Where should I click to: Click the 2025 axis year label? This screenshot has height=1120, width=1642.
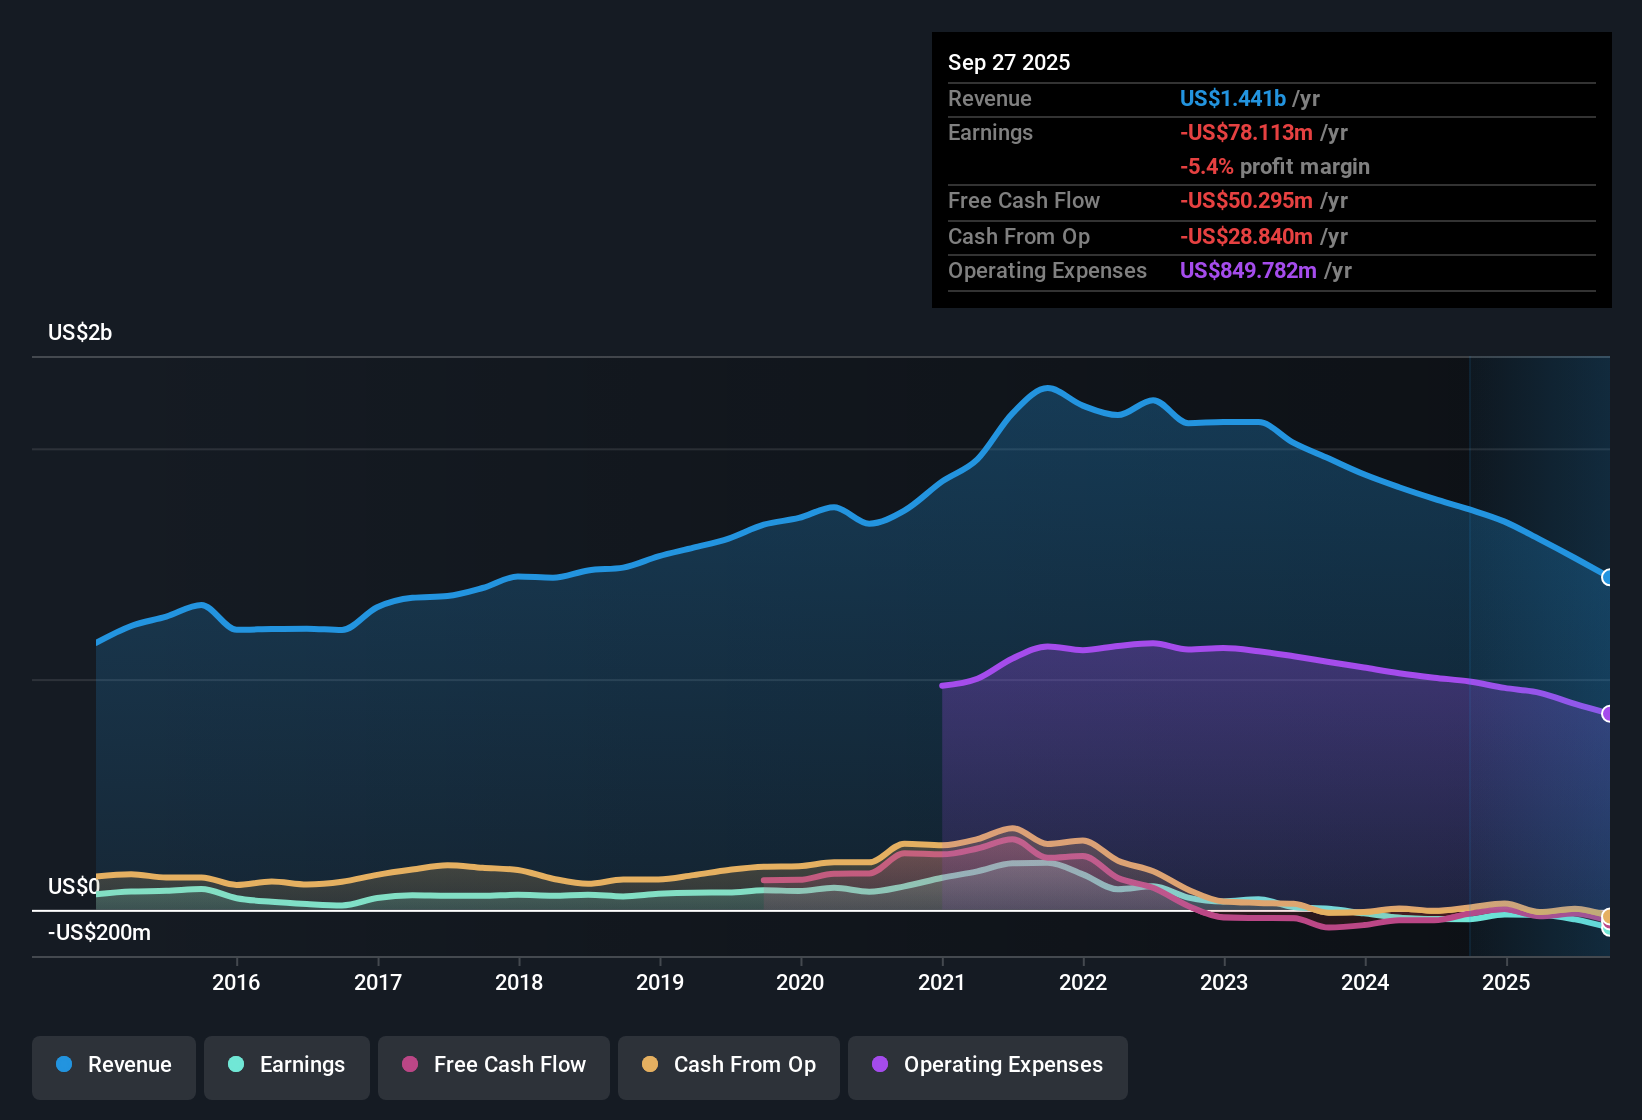[1506, 982]
